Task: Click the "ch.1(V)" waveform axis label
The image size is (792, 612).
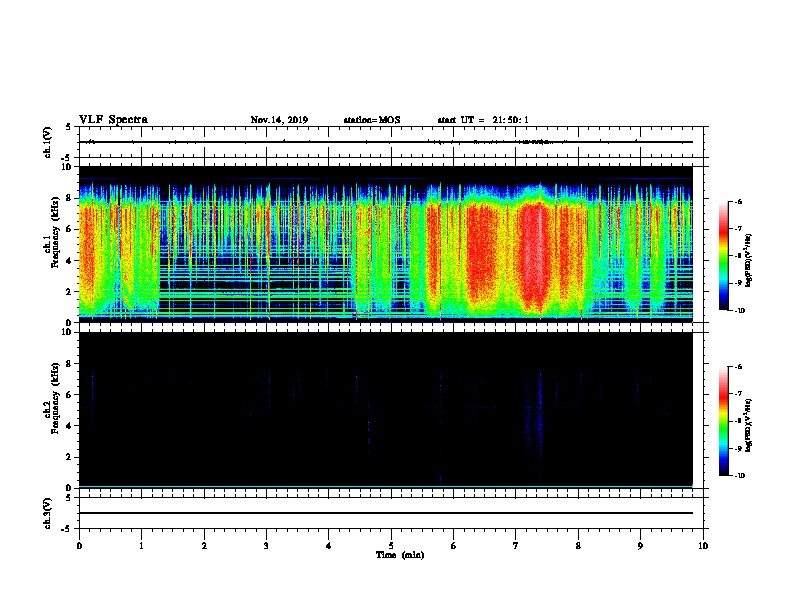Action: pyautogui.click(x=48, y=142)
